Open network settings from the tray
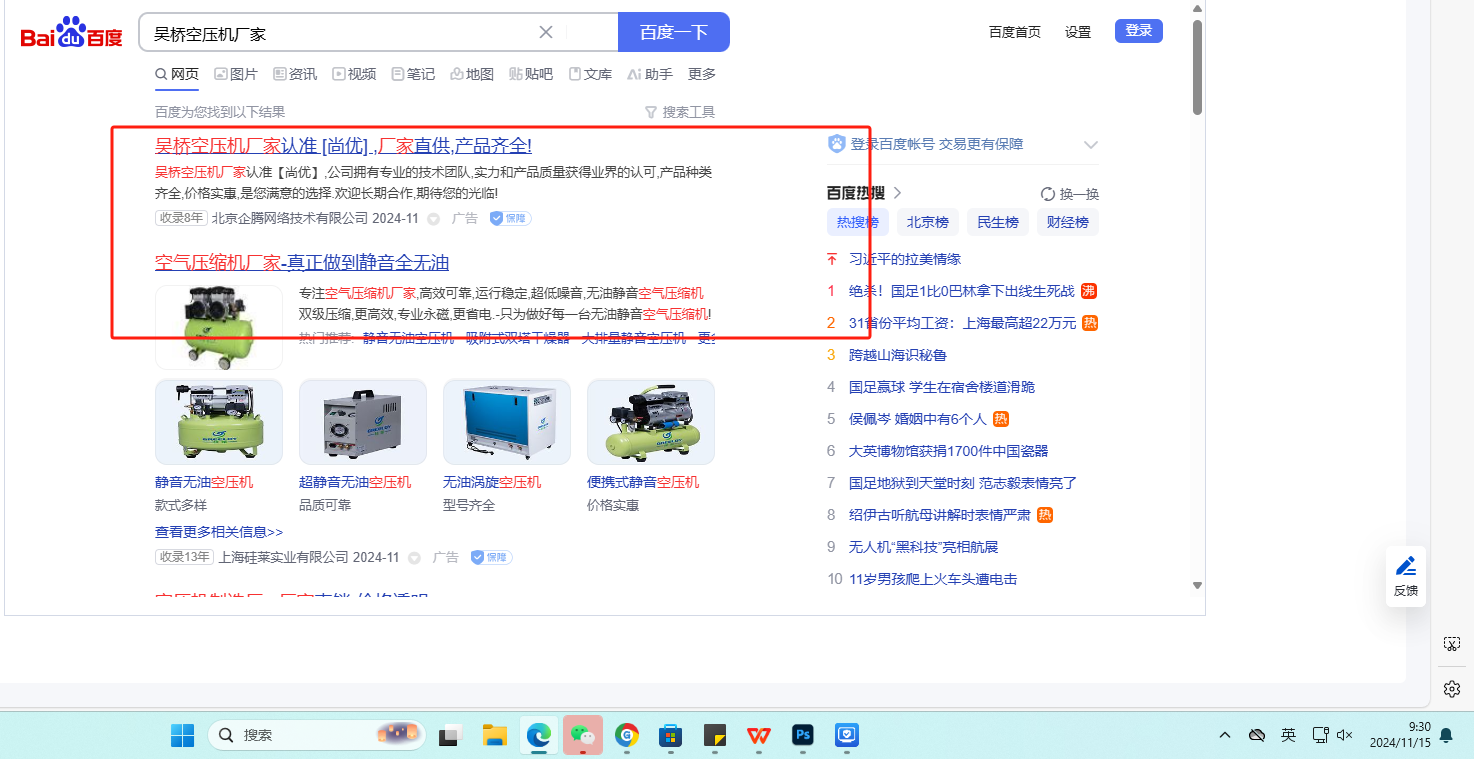 (x=1320, y=735)
